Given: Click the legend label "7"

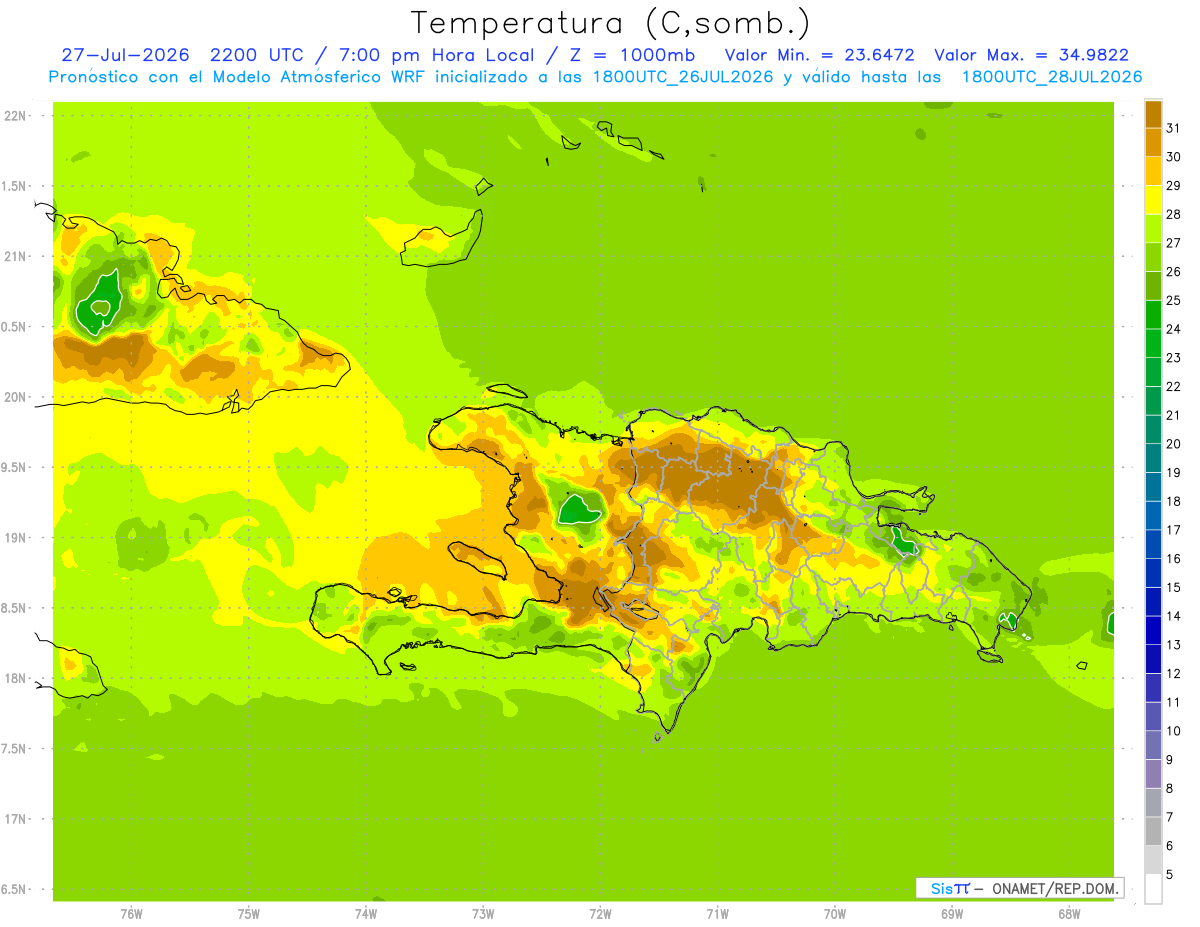Looking at the screenshot, I should coord(1169,817).
